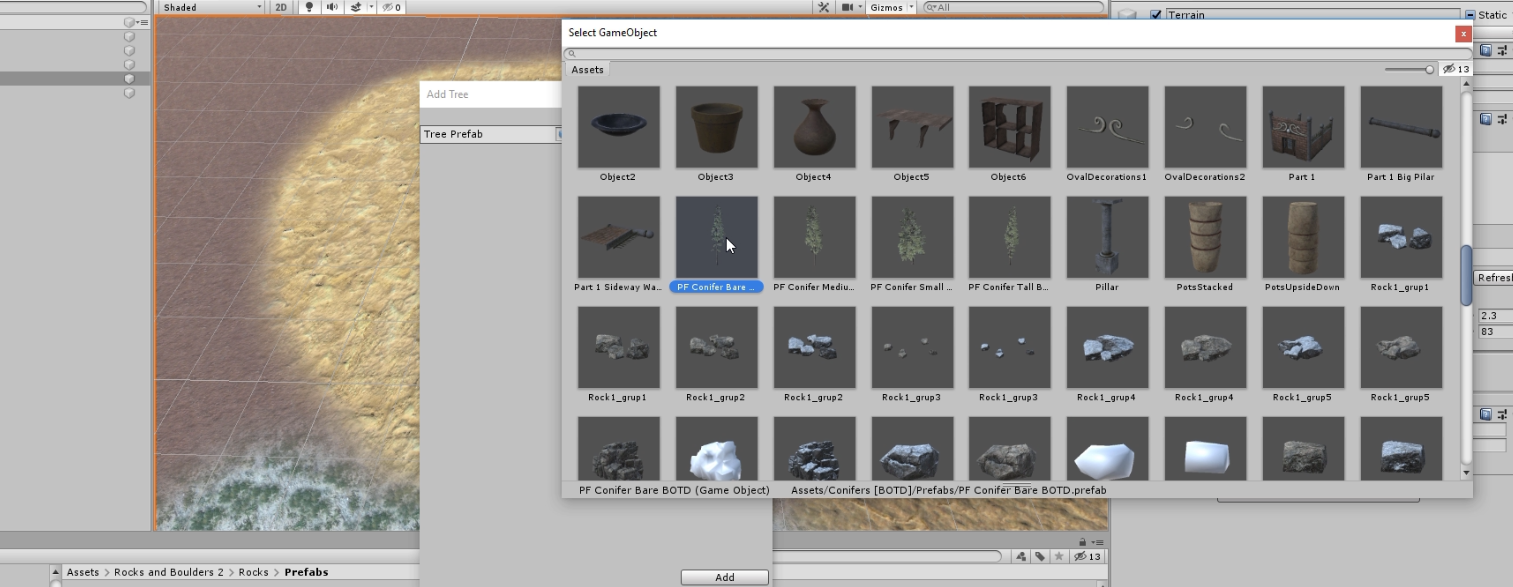The height and width of the screenshot is (587, 1513).
Task: Click Inspector field with value 2.3
Action: (1495, 315)
